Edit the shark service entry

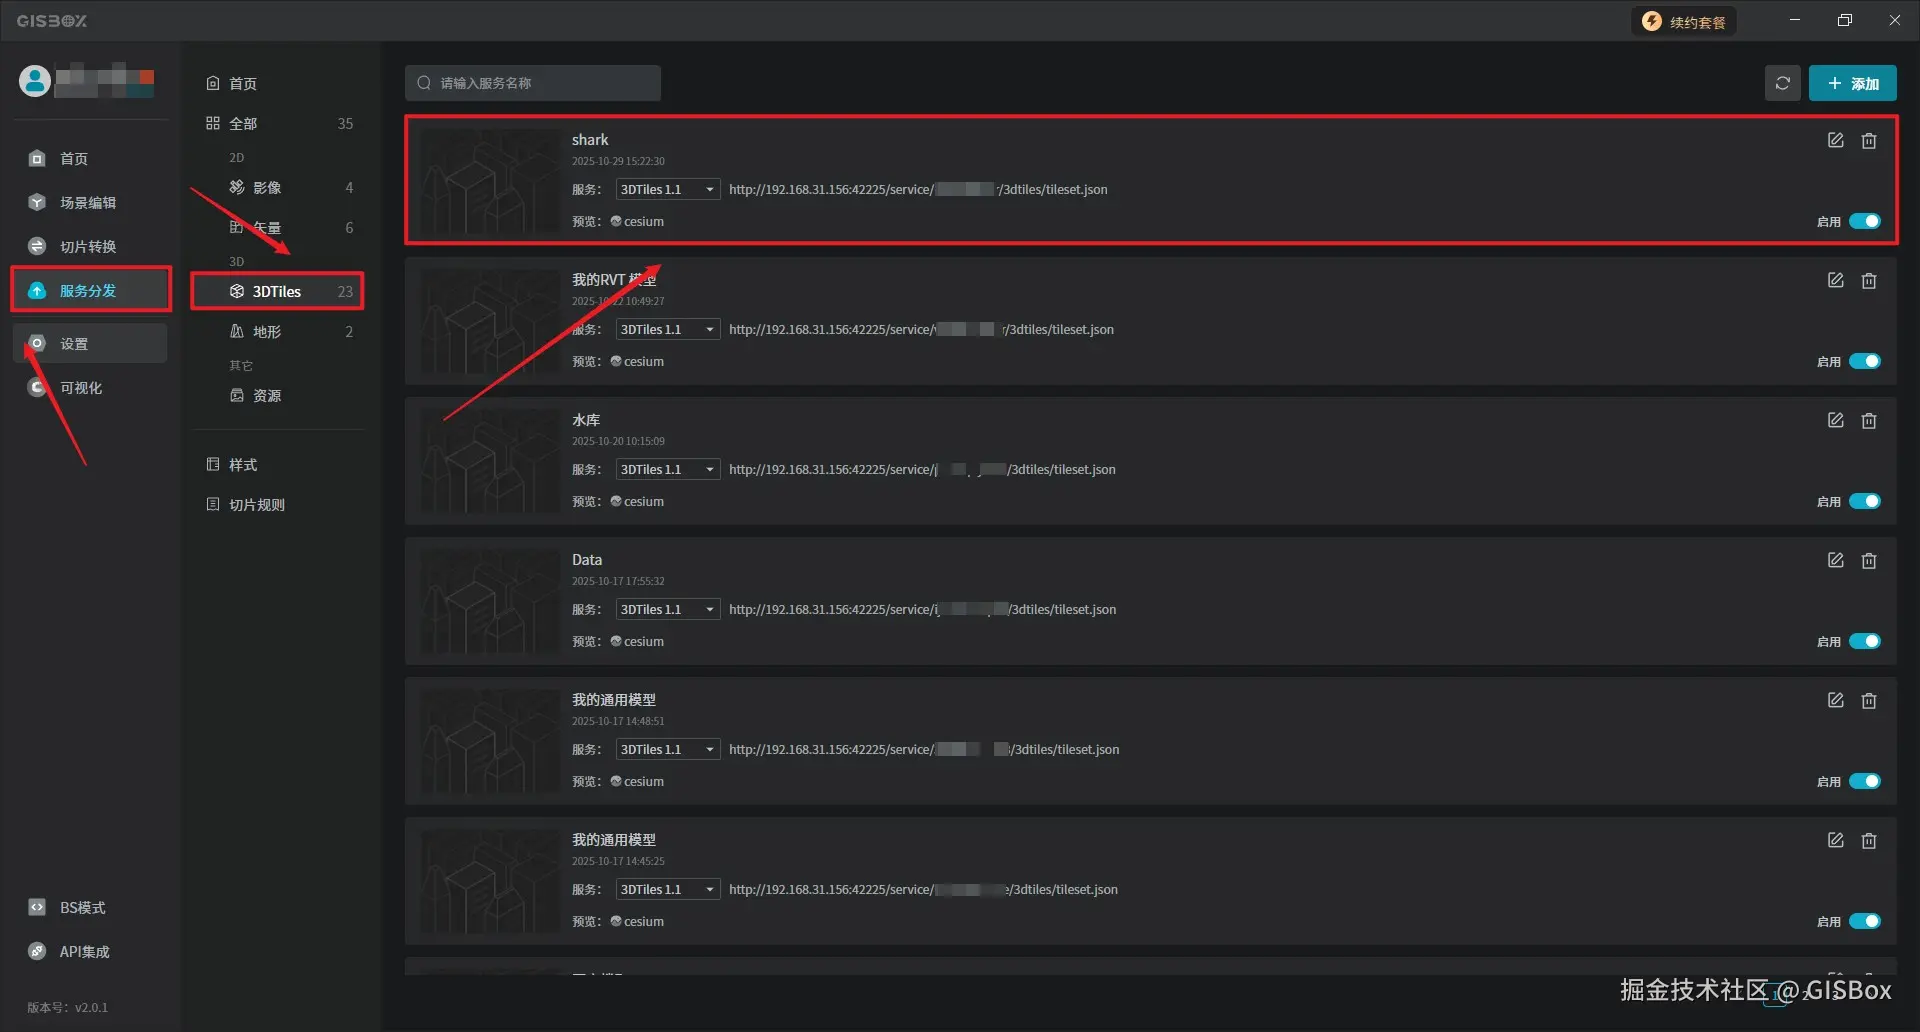1835,141
